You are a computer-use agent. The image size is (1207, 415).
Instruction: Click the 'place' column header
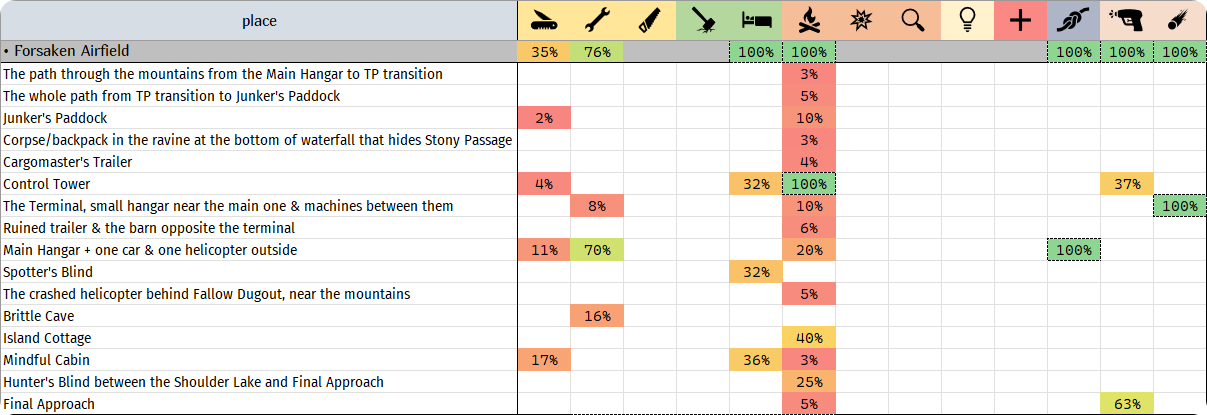click(x=259, y=21)
